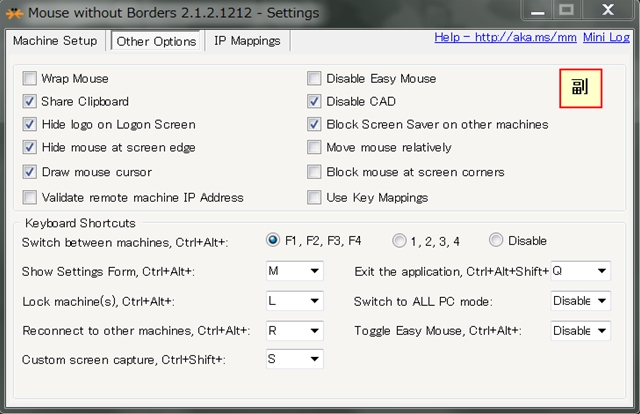Open Toggle Easy Mouse key dropdown
The width and height of the screenshot is (640, 414).
coord(580,330)
